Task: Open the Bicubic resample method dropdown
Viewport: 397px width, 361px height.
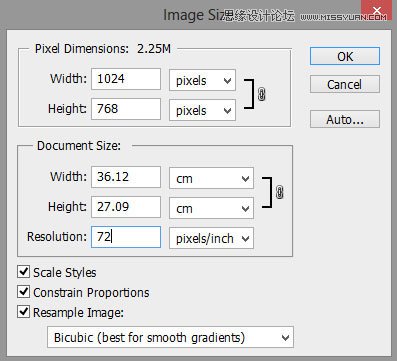Action: [x=170, y=337]
